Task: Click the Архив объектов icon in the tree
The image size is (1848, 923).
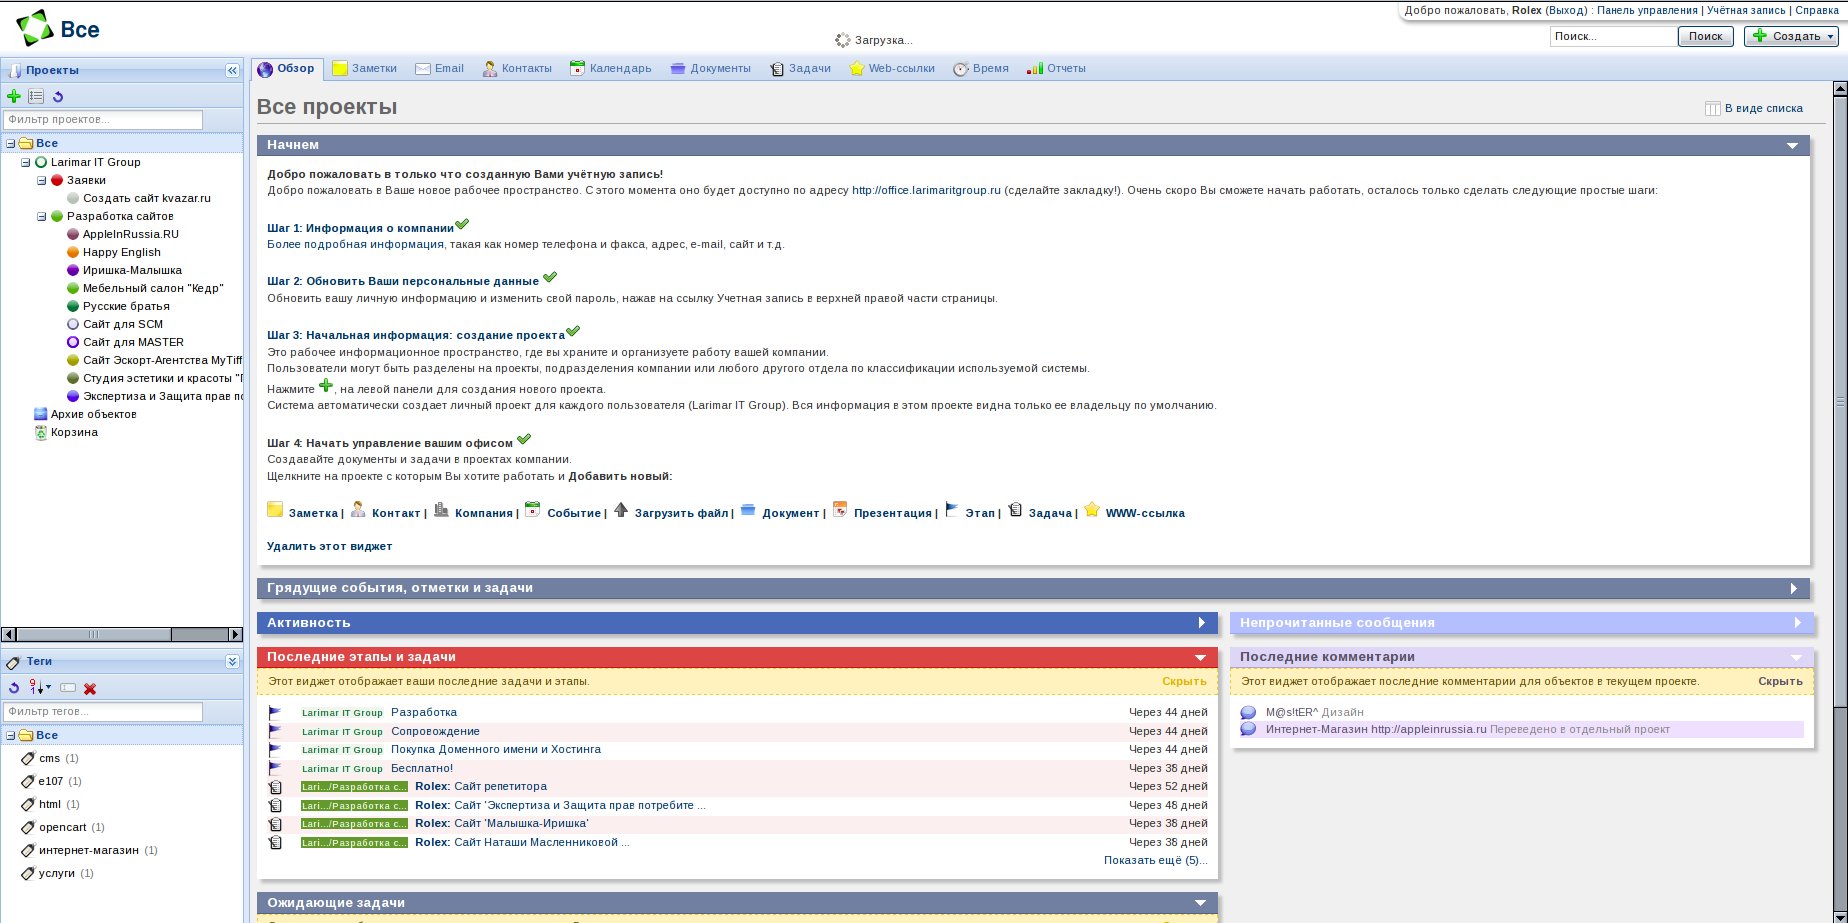Action: 40,415
